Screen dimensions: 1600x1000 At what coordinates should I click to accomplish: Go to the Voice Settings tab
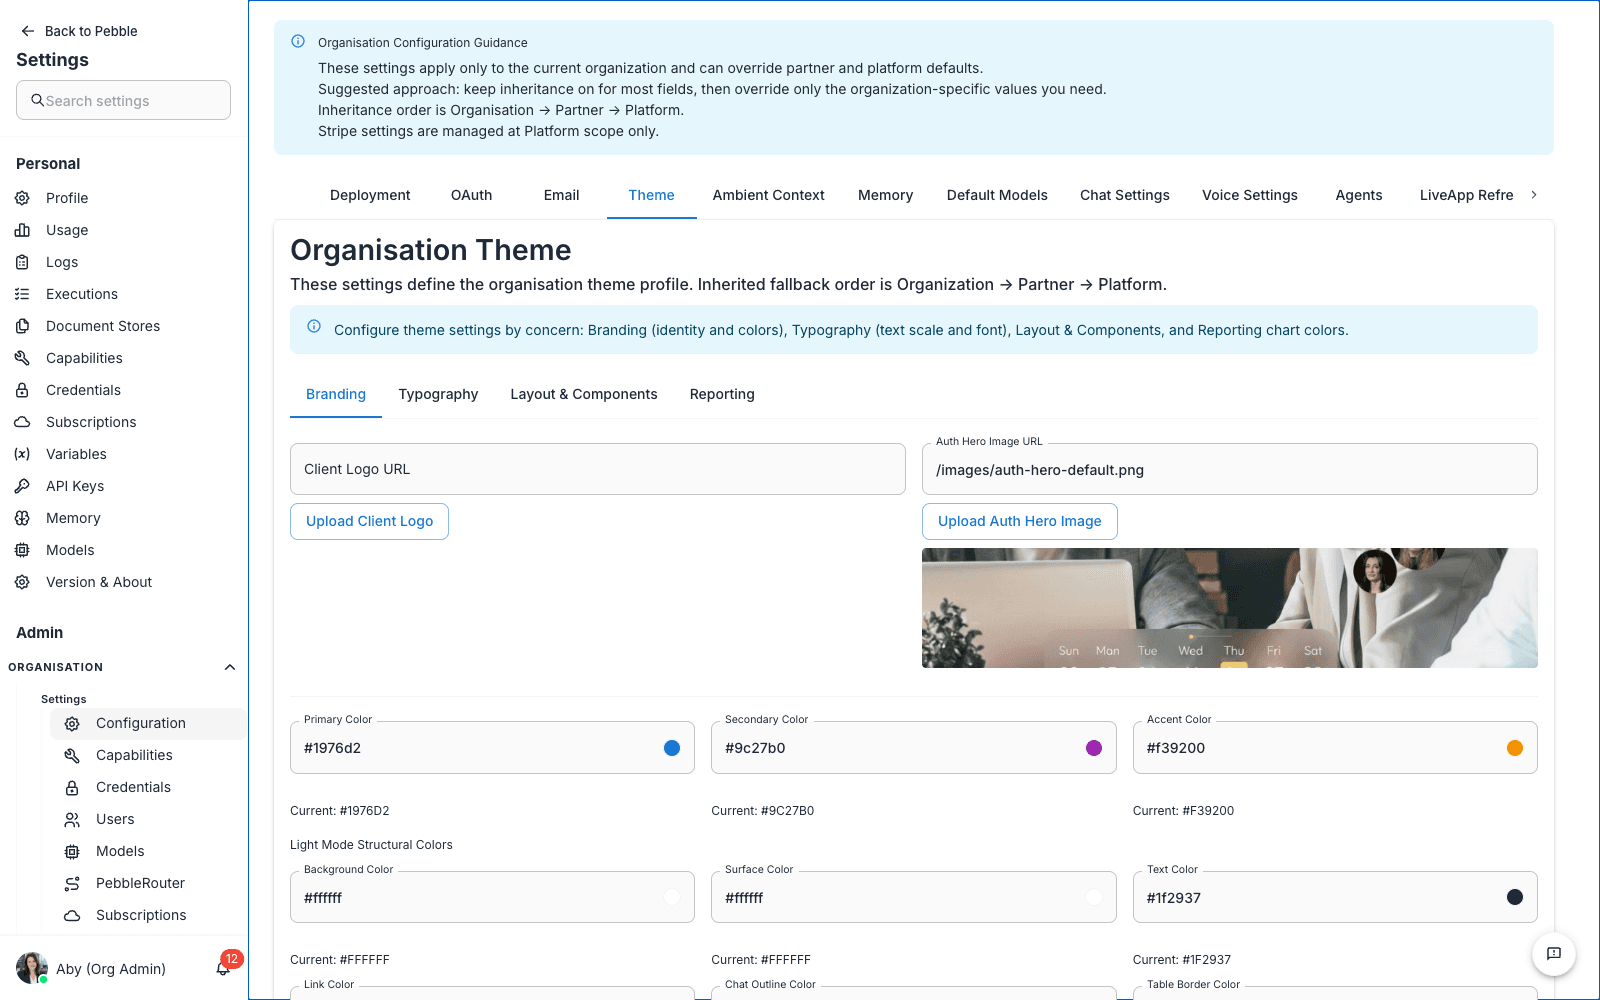[x=1250, y=195]
